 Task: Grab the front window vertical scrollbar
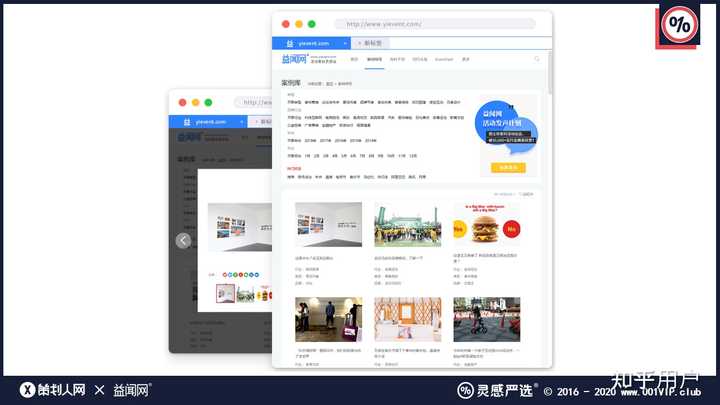(550, 71)
